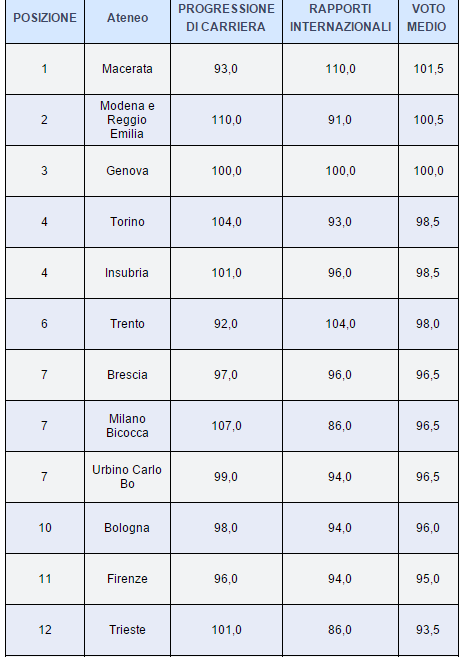The width and height of the screenshot is (461, 657).
Task: Click the Milano Bicocca cell
Action: click(x=127, y=426)
